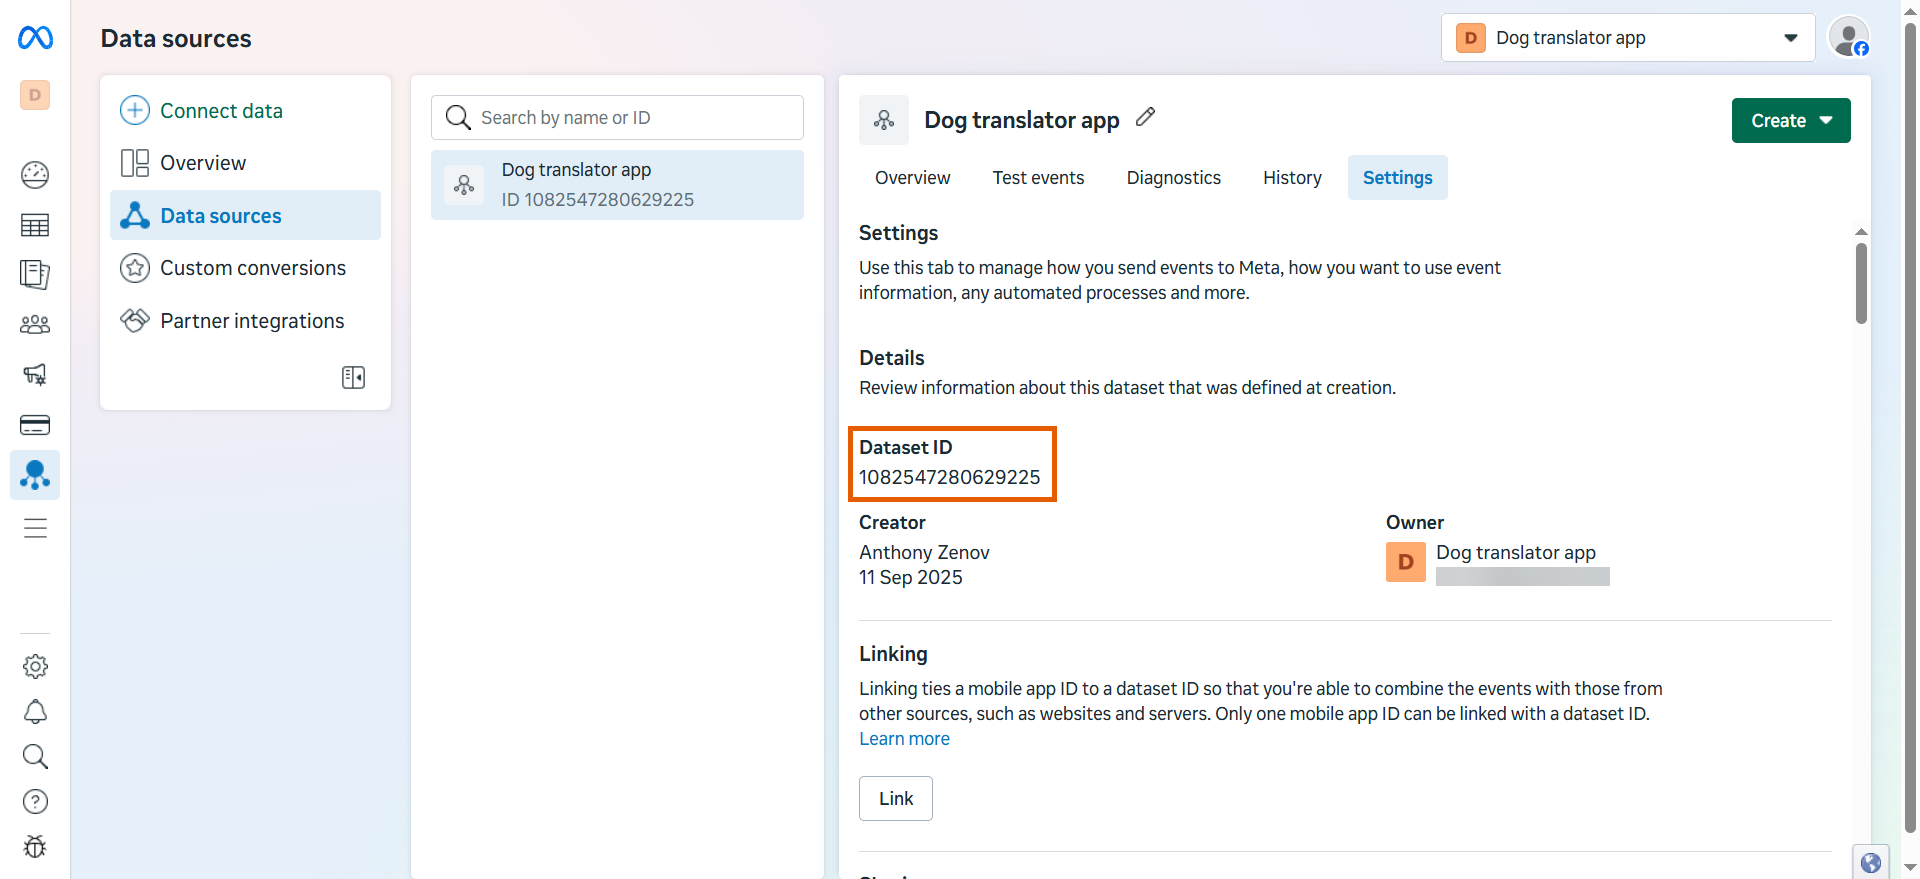Viewport: 1920px width, 879px height.
Task: Click the Connect data link
Action: tap(222, 111)
